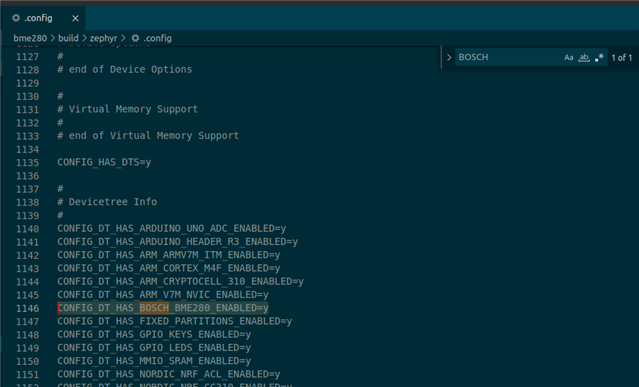Click gear icon in breadcrumb path
Image resolution: width=639 pixels, height=387 pixels.
pos(135,38)
